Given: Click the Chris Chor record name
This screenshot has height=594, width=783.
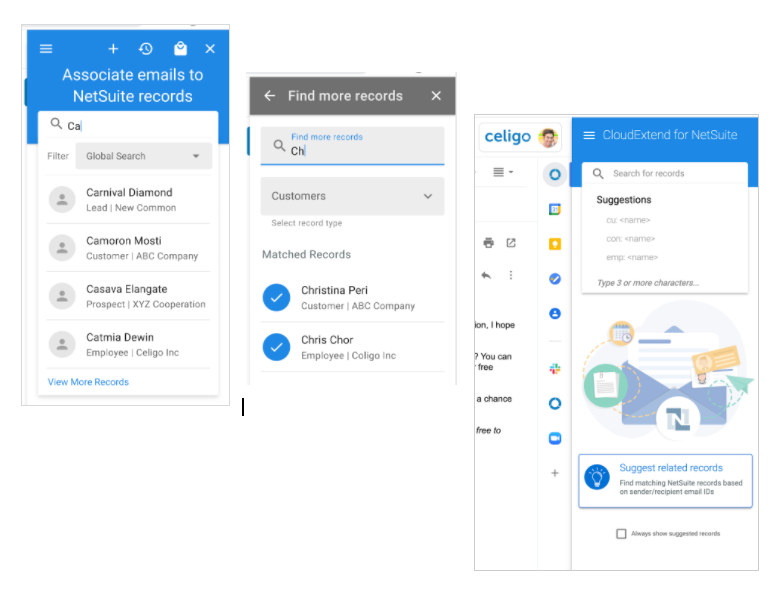Looking at the screenshot, I should [327, 340].
